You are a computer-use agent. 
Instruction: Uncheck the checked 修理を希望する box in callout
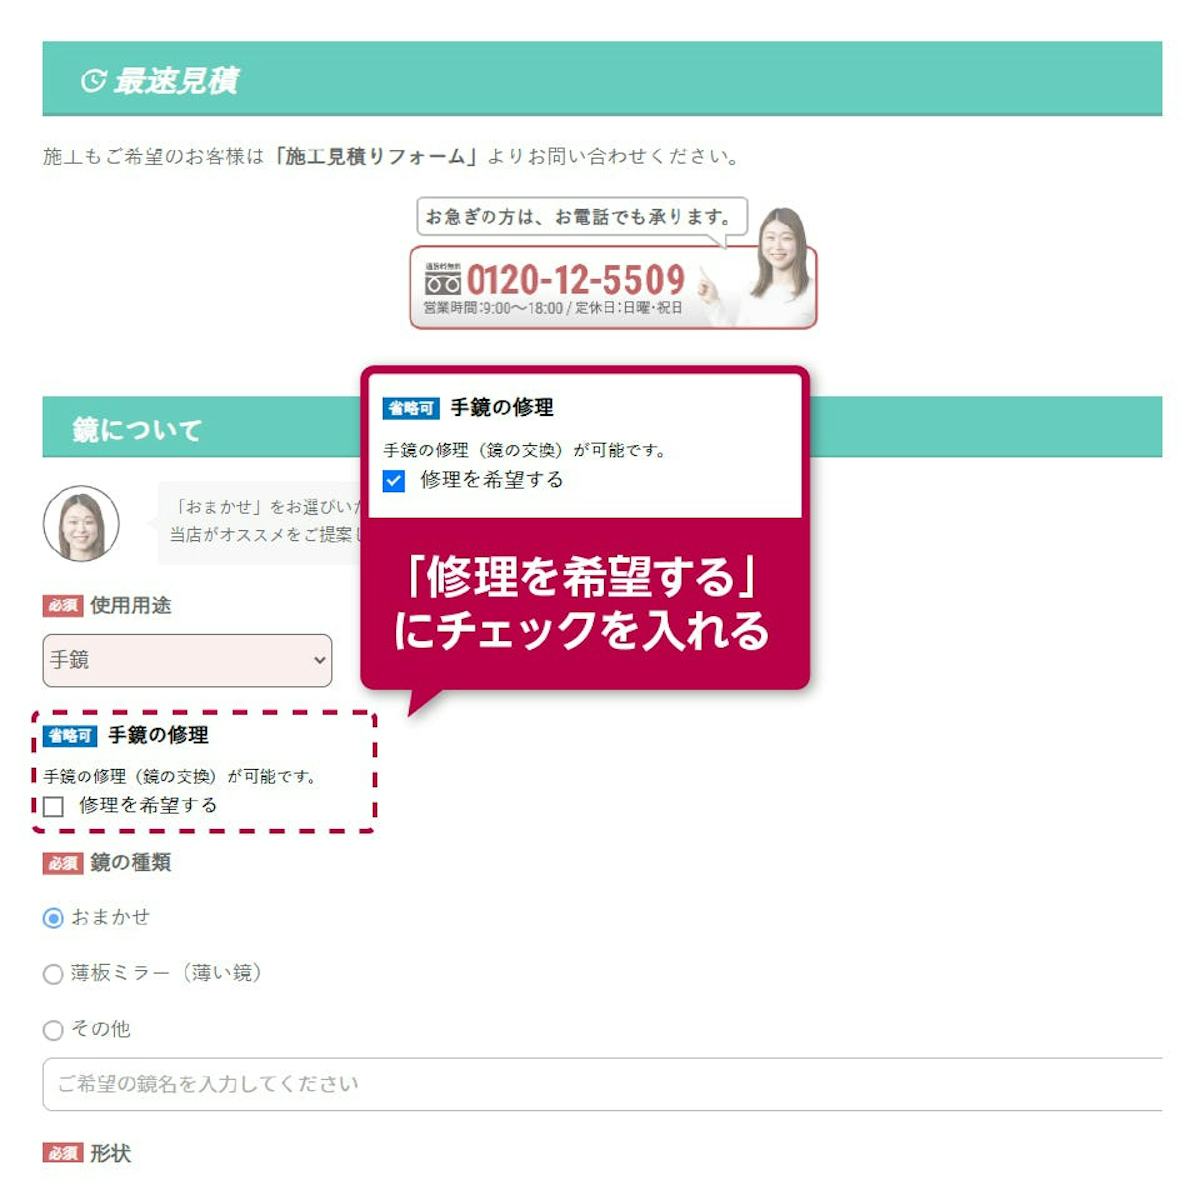(394, 481)
